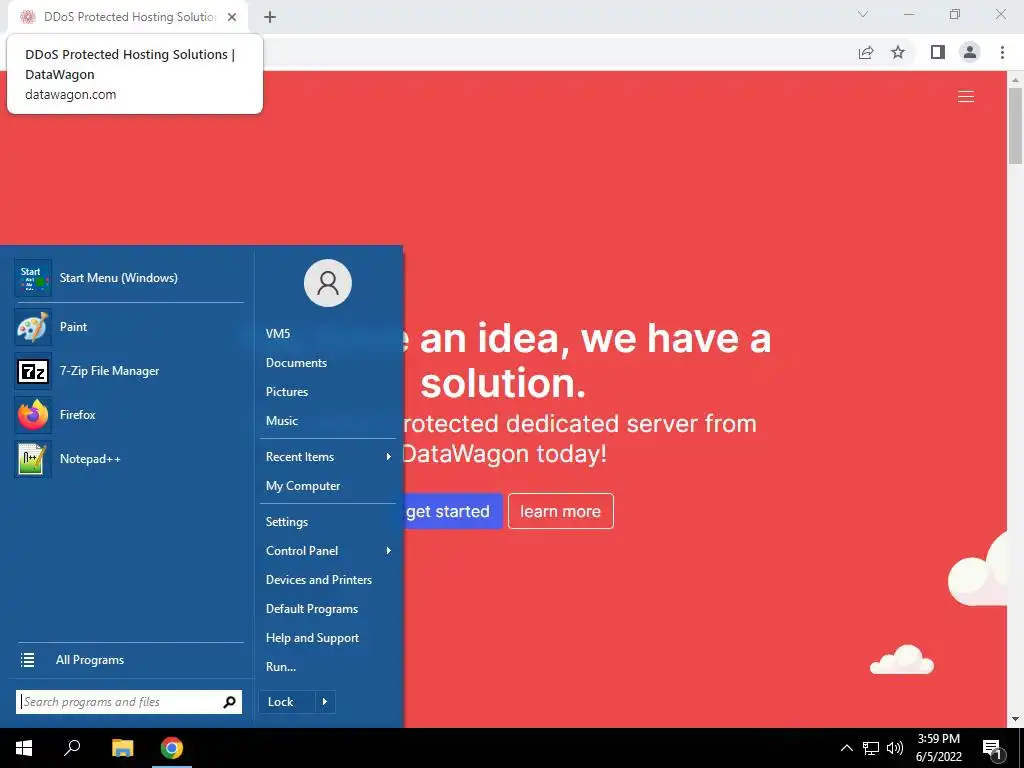Open the Chrome profile avatar

pyautogui.click(x=970, y=52)
